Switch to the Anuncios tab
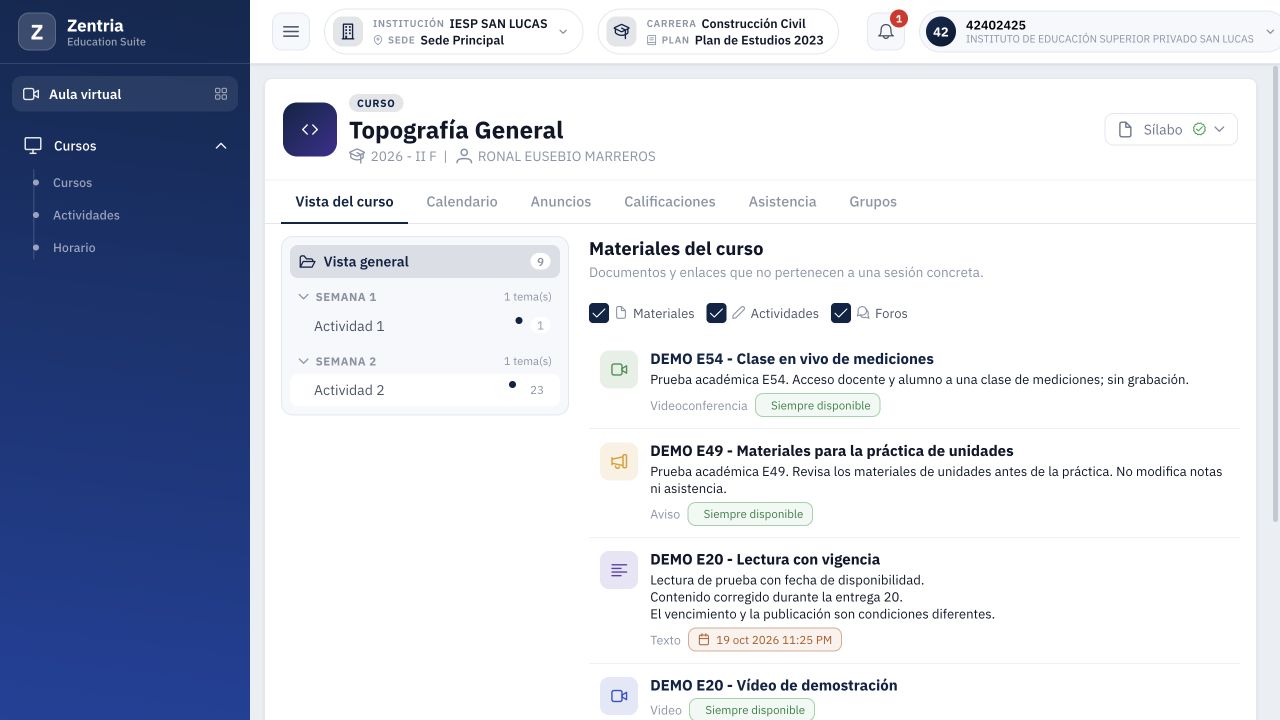The height and width of the screenshot is (720, 1280). (x=561, y=202)
